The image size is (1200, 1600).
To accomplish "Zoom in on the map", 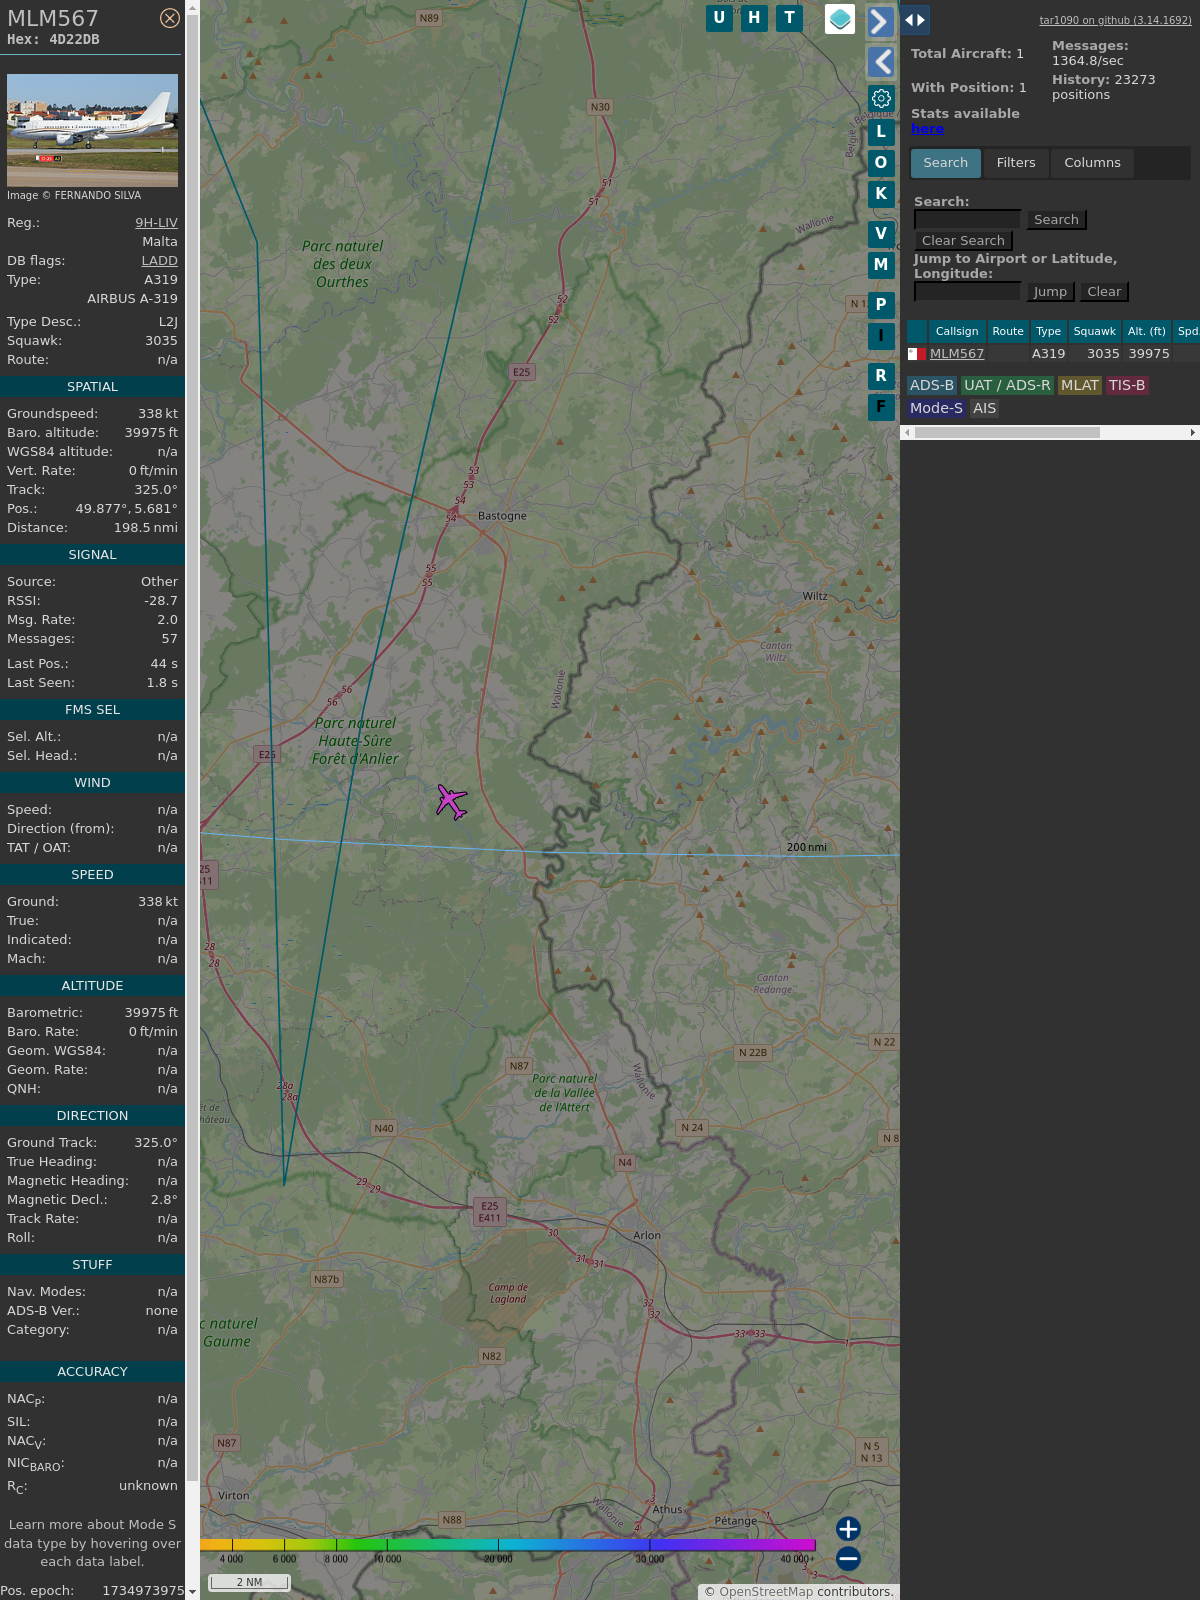I will (848, 1529).
